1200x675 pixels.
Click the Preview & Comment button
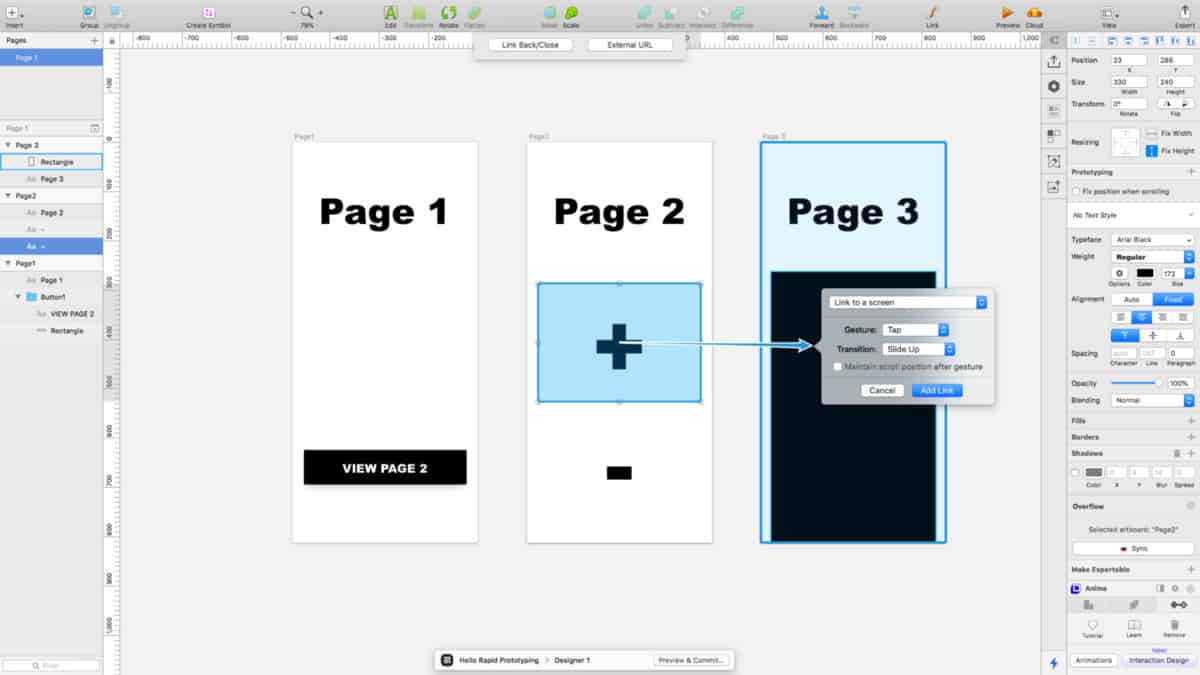pyautogui.click(x=692, y=659)
